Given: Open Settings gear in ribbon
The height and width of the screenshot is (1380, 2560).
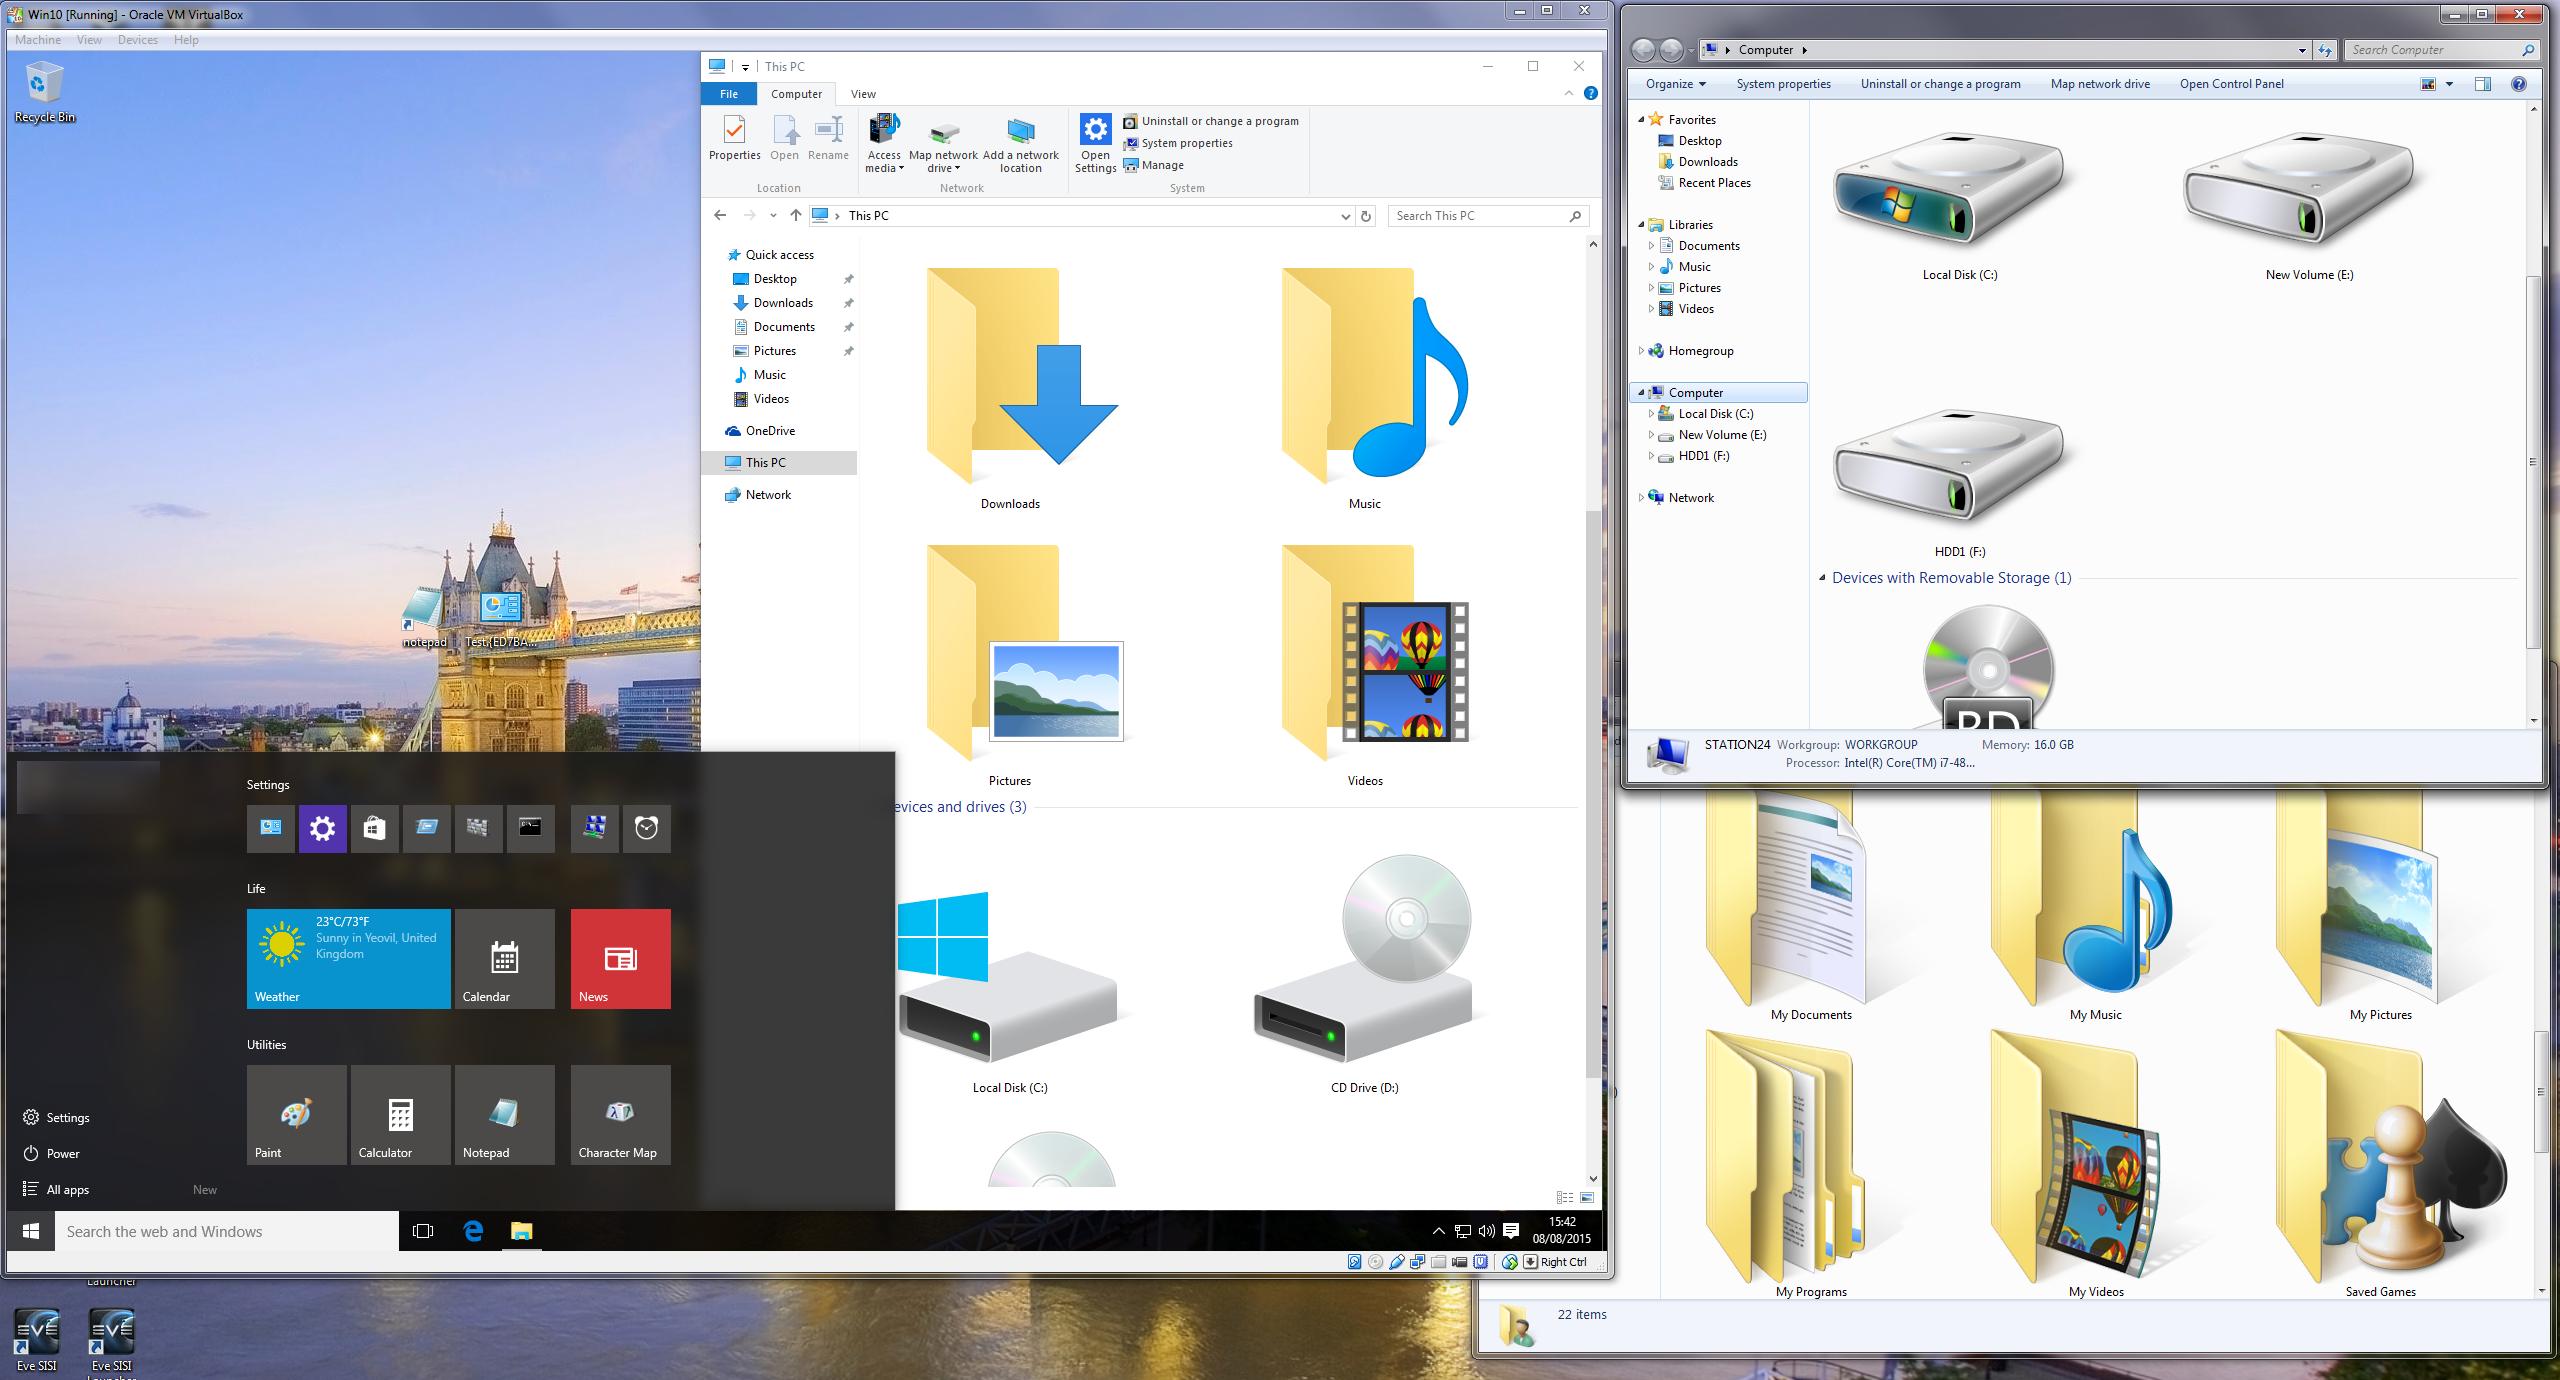Looking at the screenshot, I should 1095,131.
